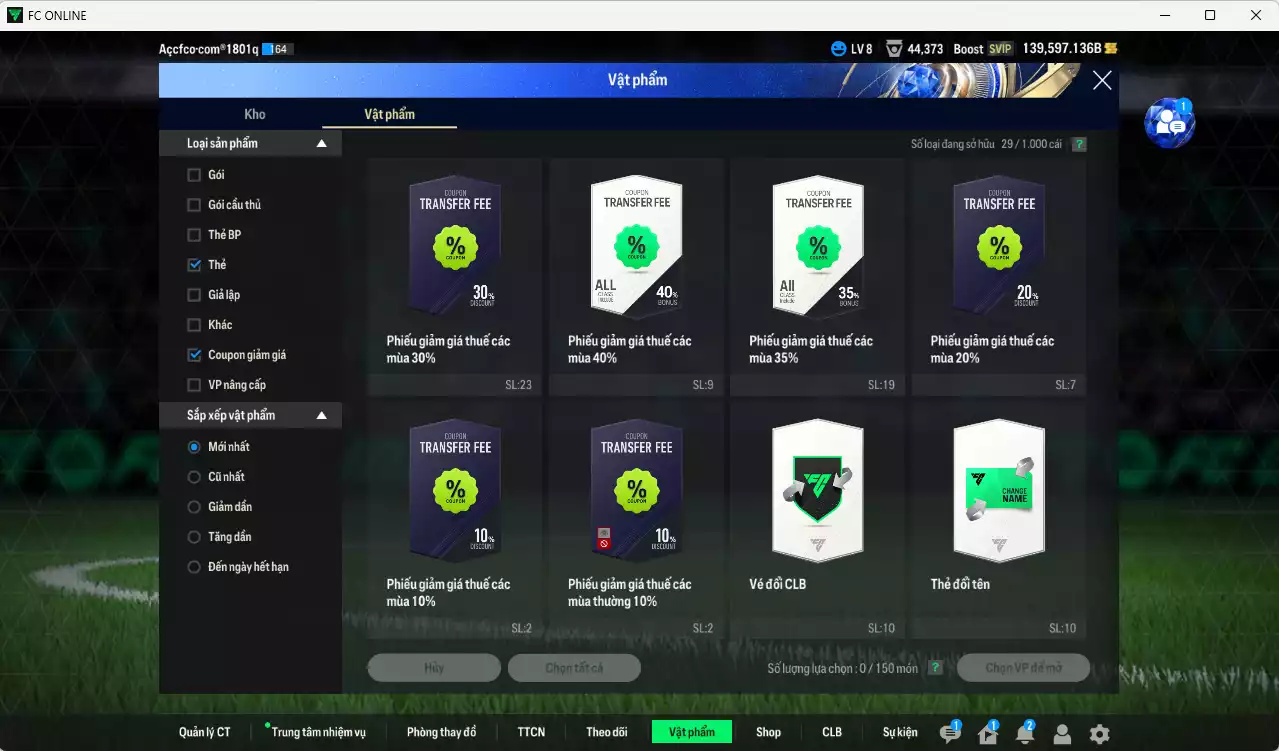Image resolution: width=1279 pixels, height=751 pixels.
Task: Switch to the Kho tab
Action: [254, 114]
